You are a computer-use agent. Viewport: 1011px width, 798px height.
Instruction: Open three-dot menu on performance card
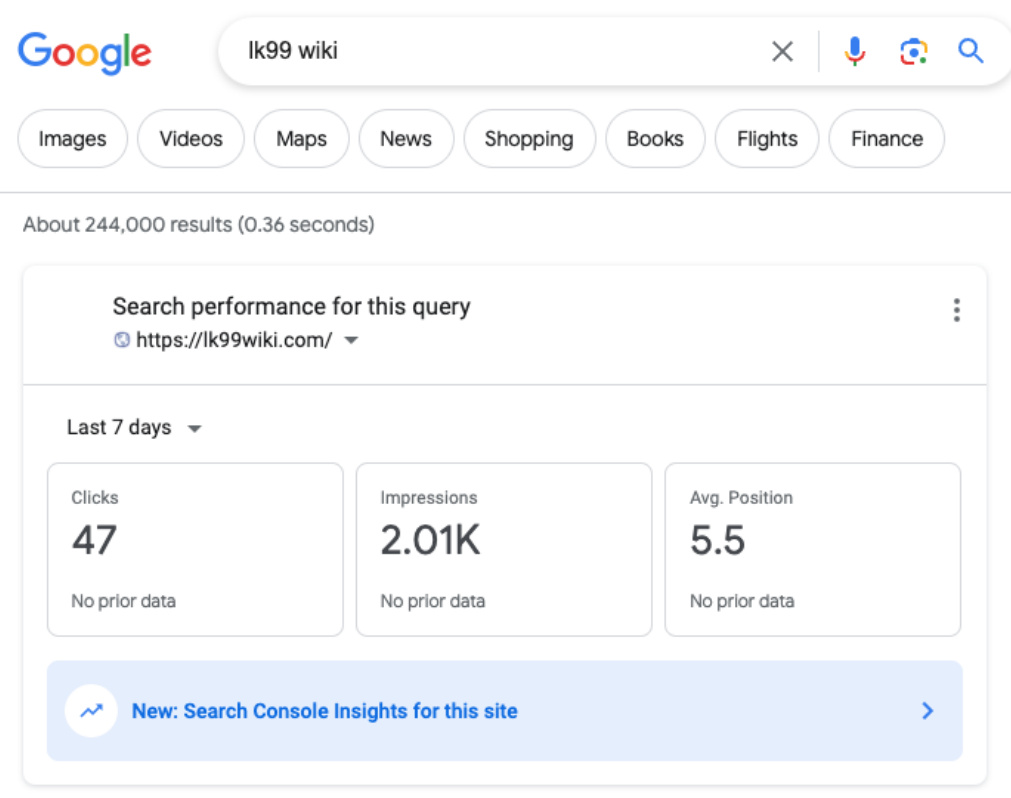pyautogui.click(x=957, y=310)
